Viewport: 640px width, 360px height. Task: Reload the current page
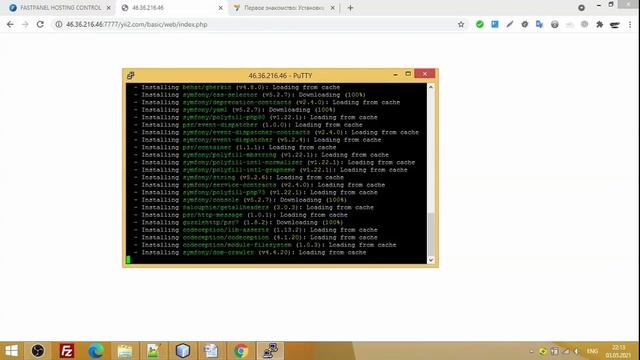click(x=40, y=24)
